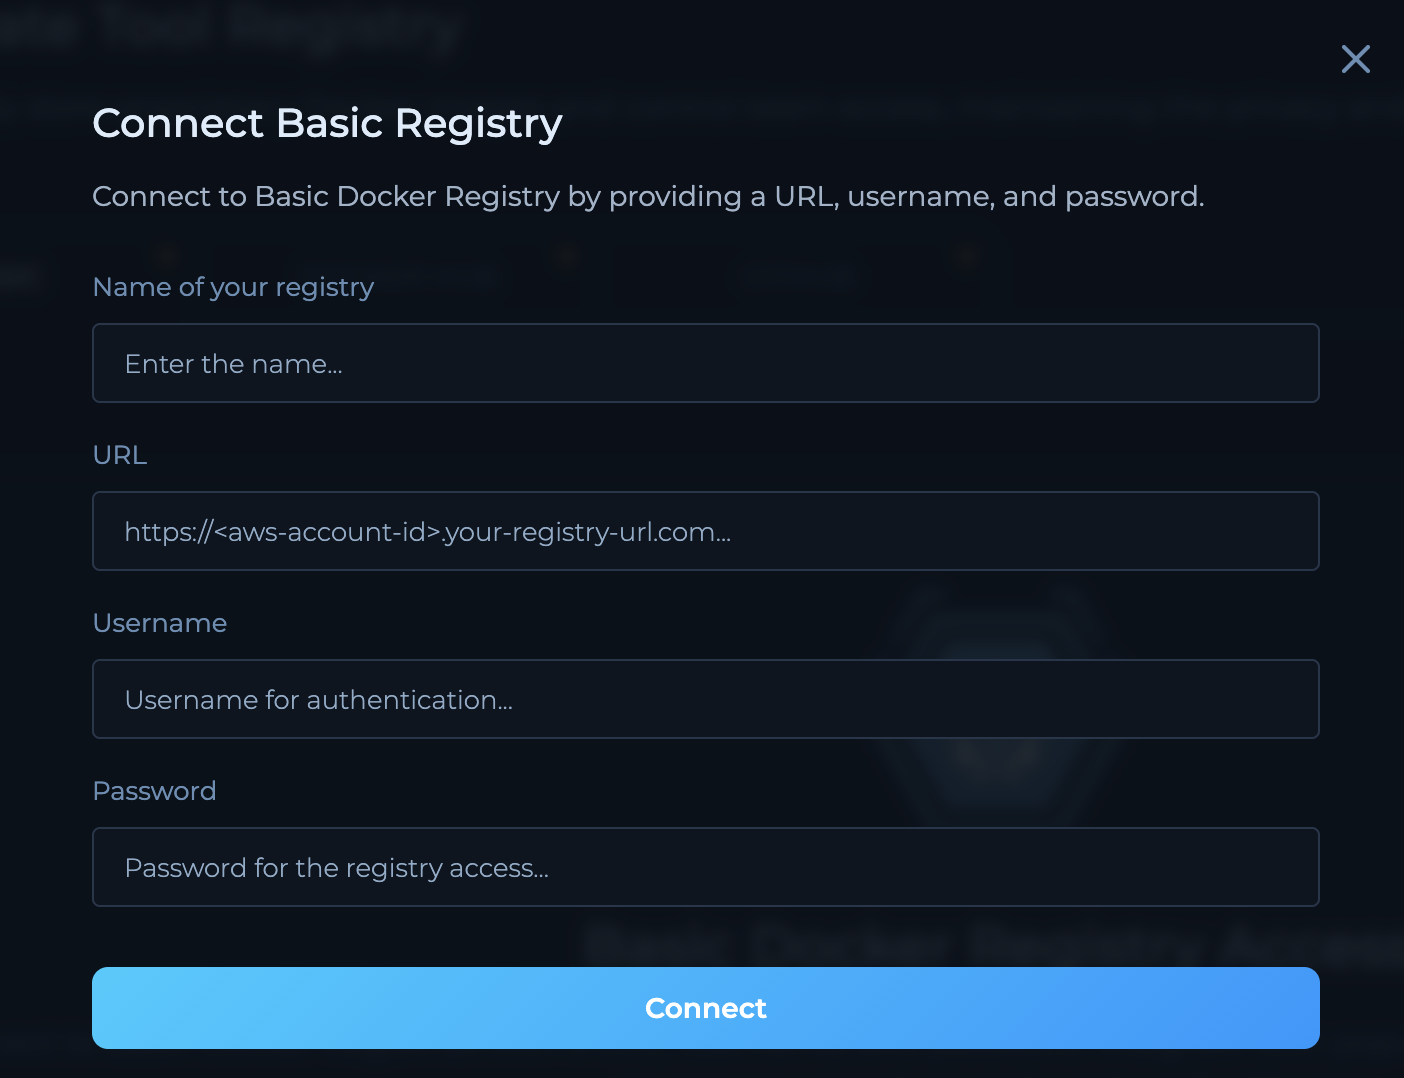Click the 'Name of your registry' label

point(233,287)
